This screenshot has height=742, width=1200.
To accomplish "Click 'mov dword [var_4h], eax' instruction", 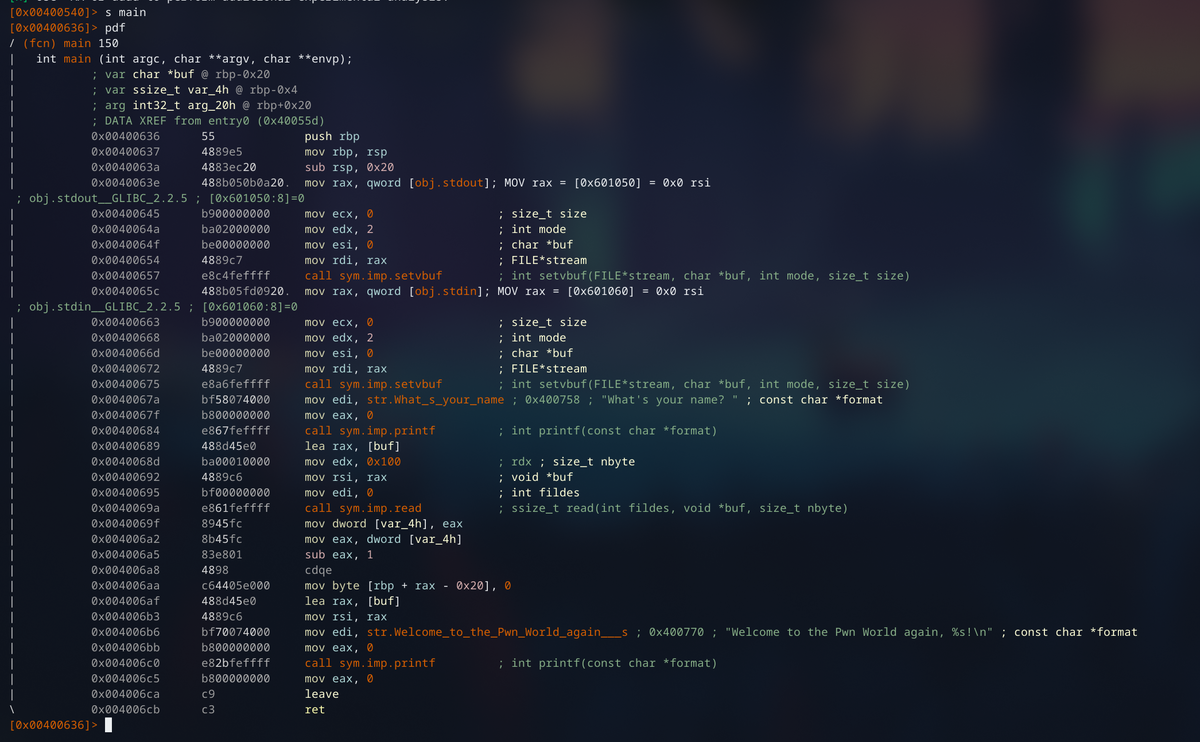I will click(384, 524).
